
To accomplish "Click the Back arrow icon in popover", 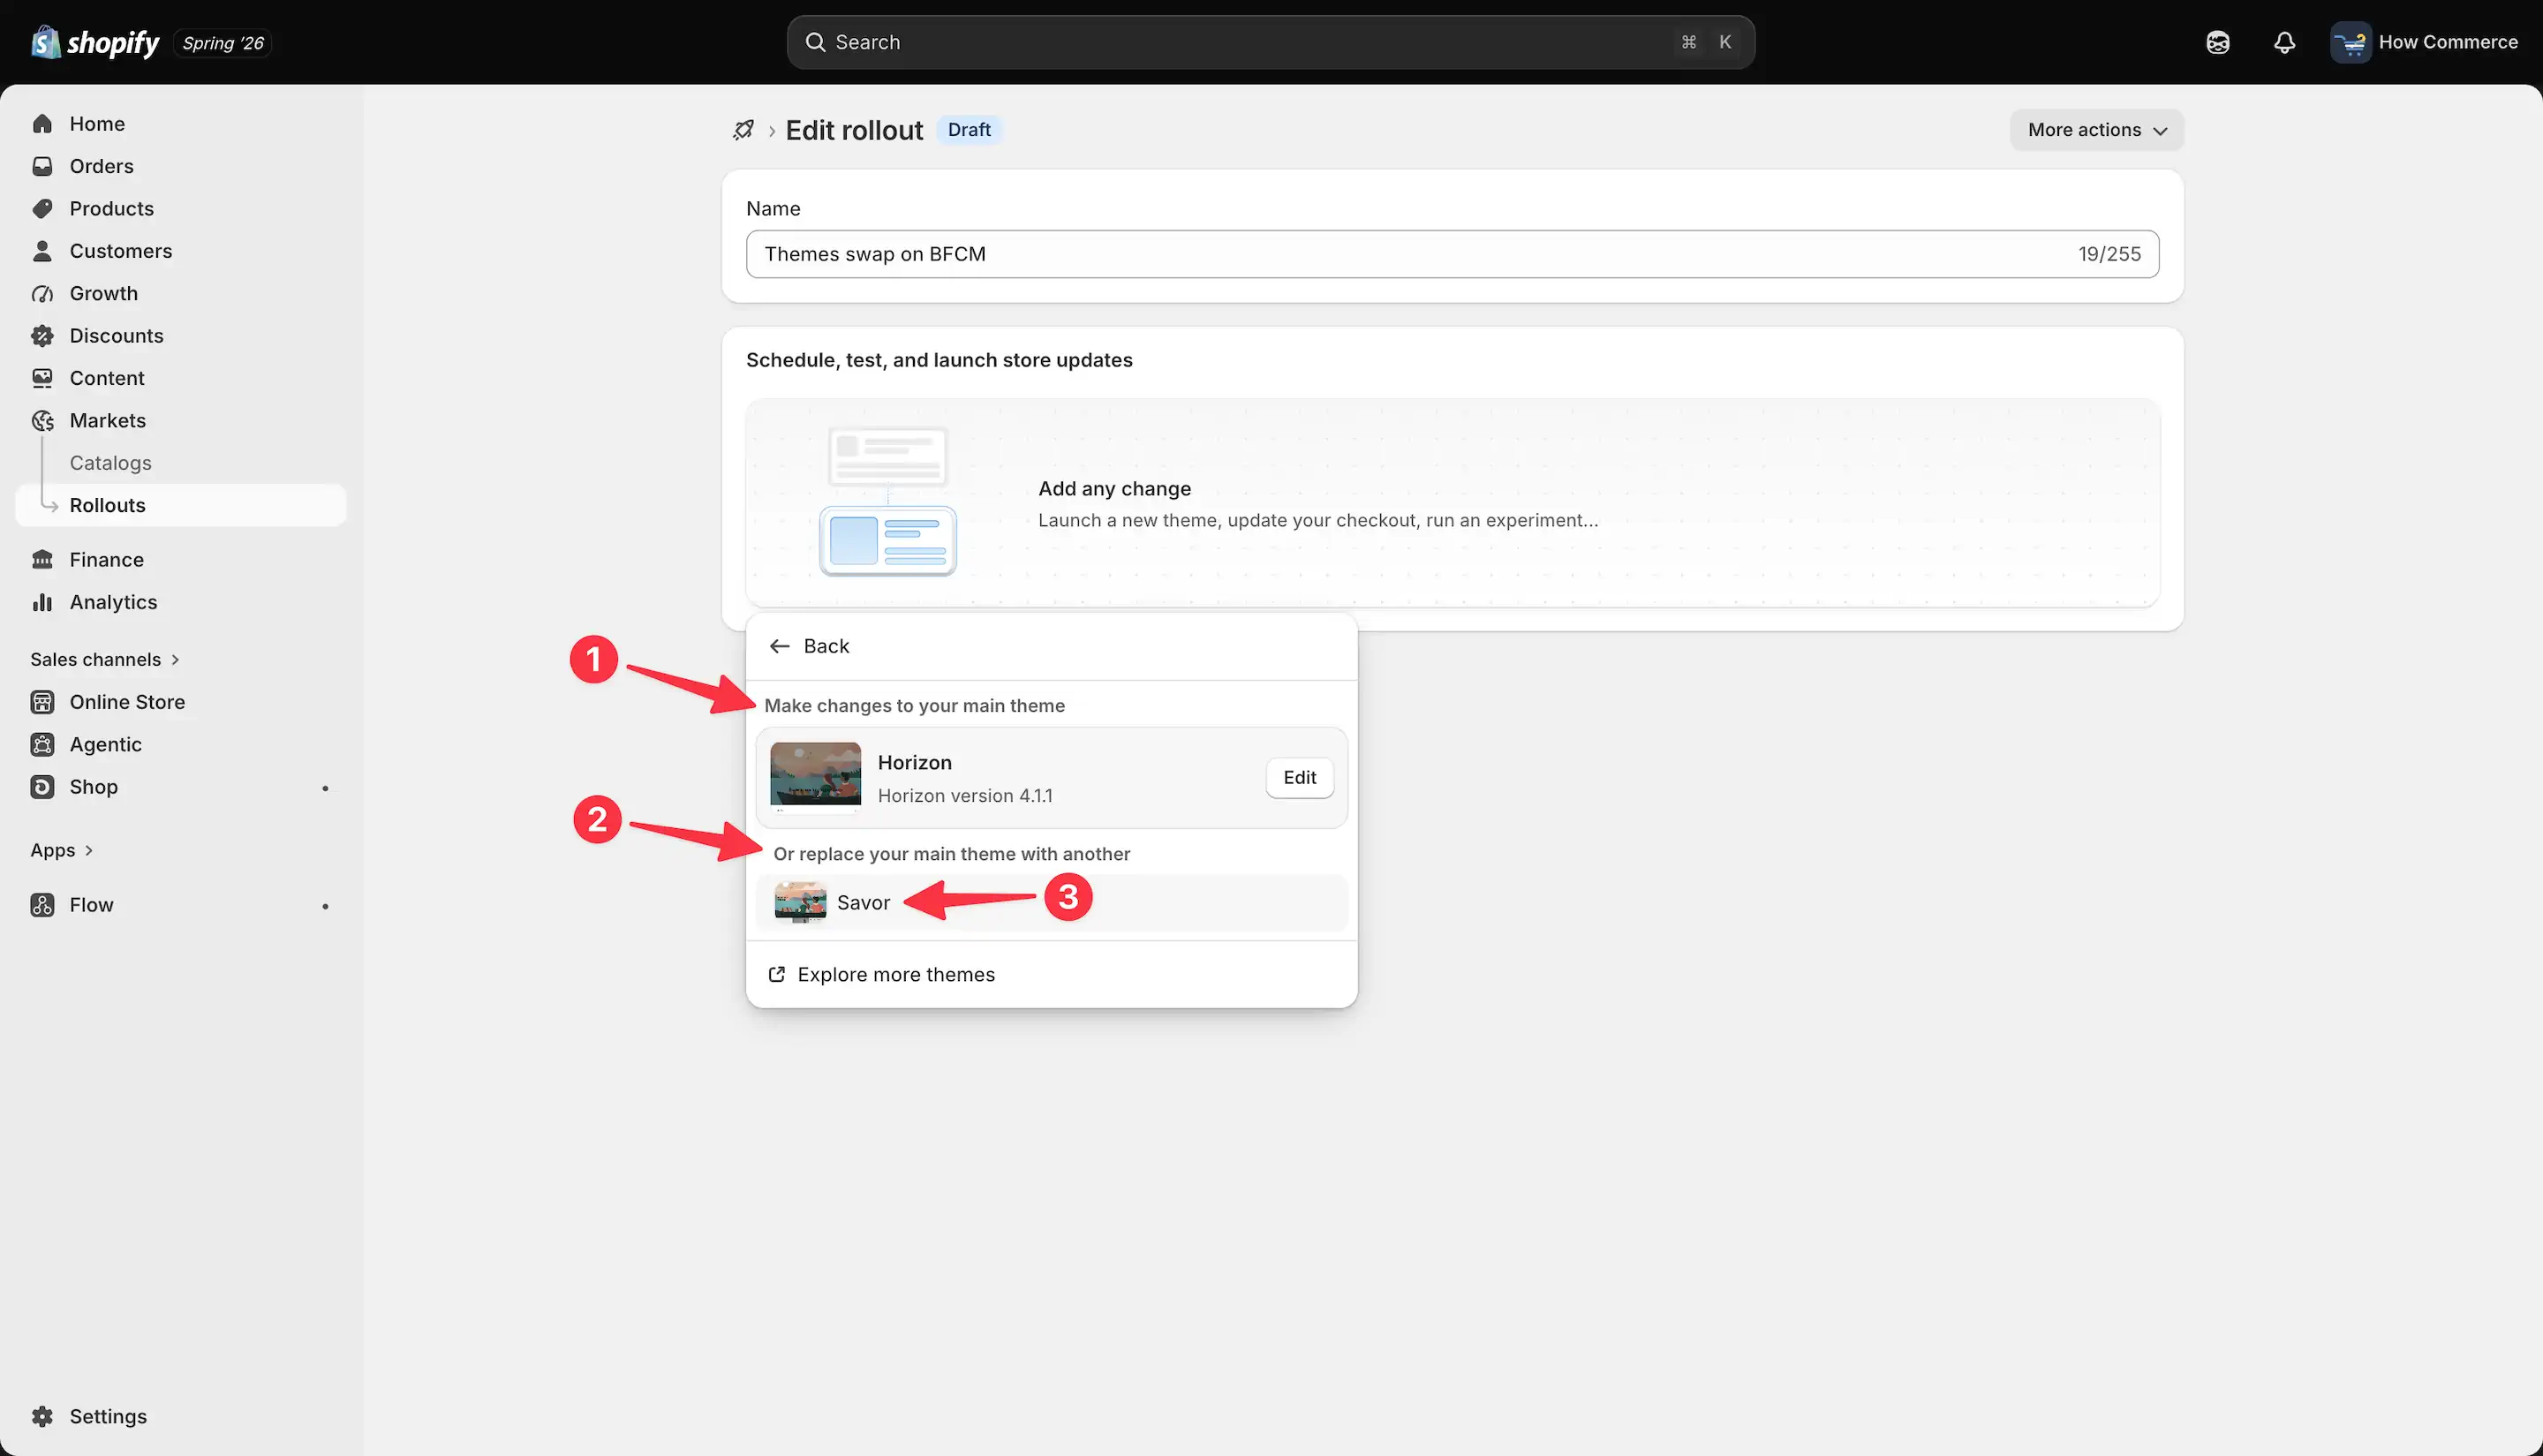I will tap(780, 646).
